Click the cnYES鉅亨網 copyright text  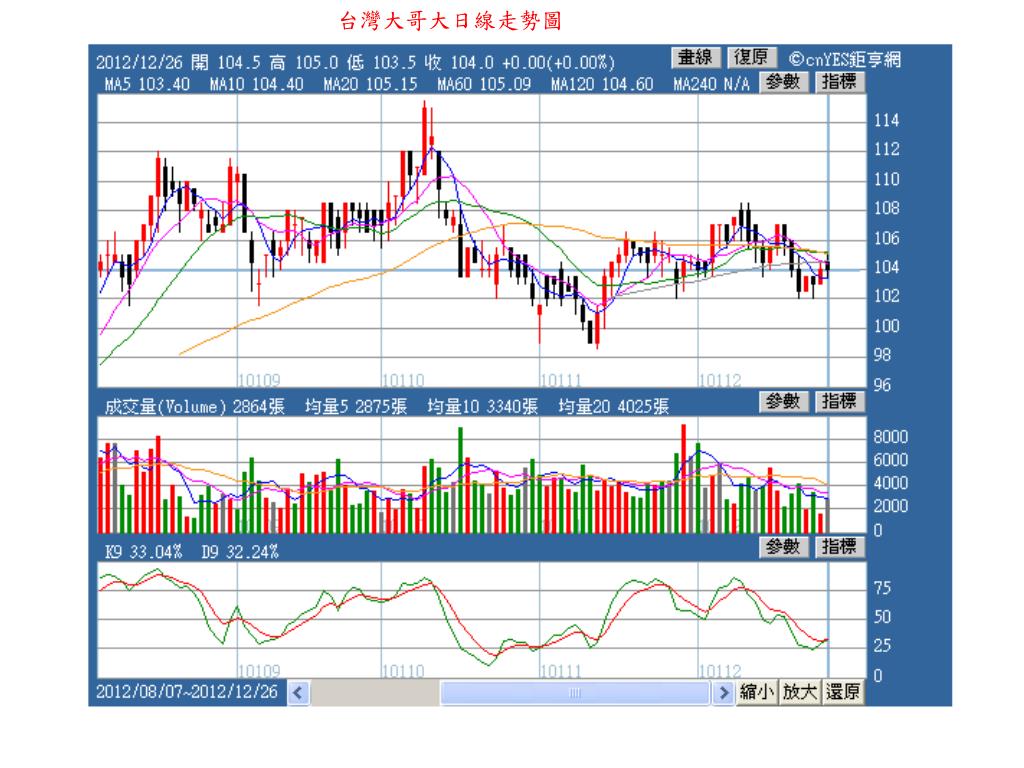click(x=845, y=60)
